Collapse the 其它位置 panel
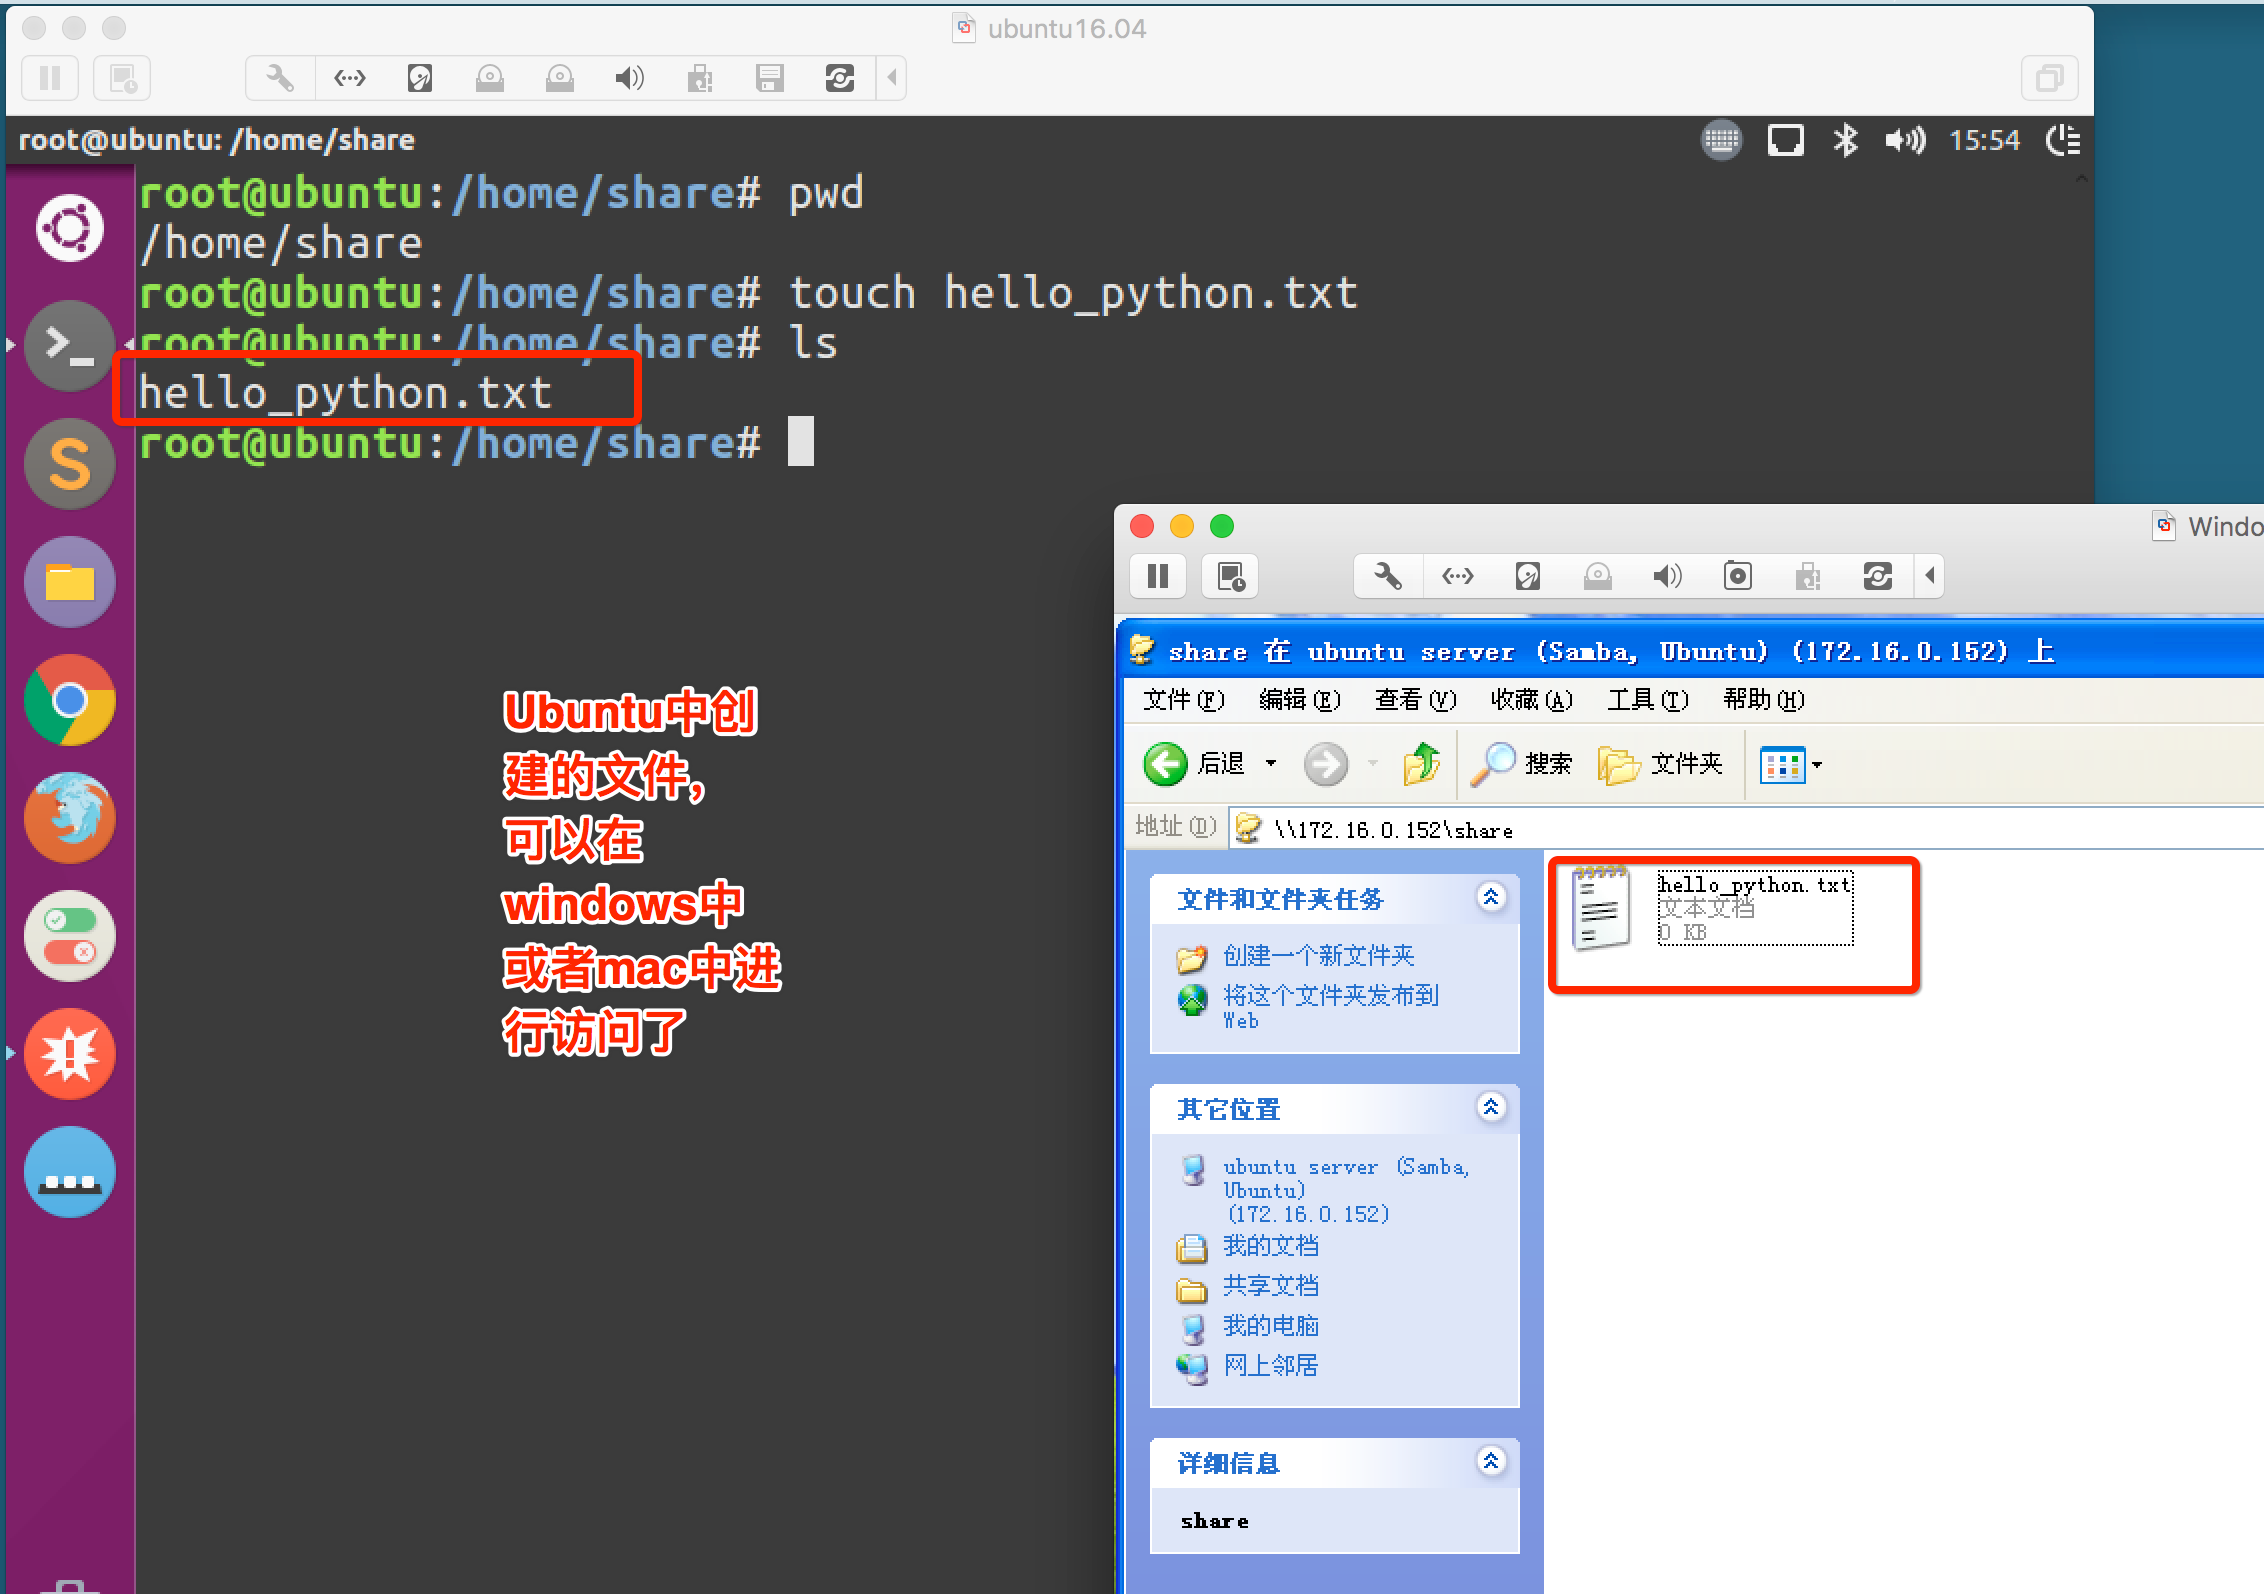Image resolution: width=2264 pixels, height=1594 pixels. (x=1490, y=1107)
